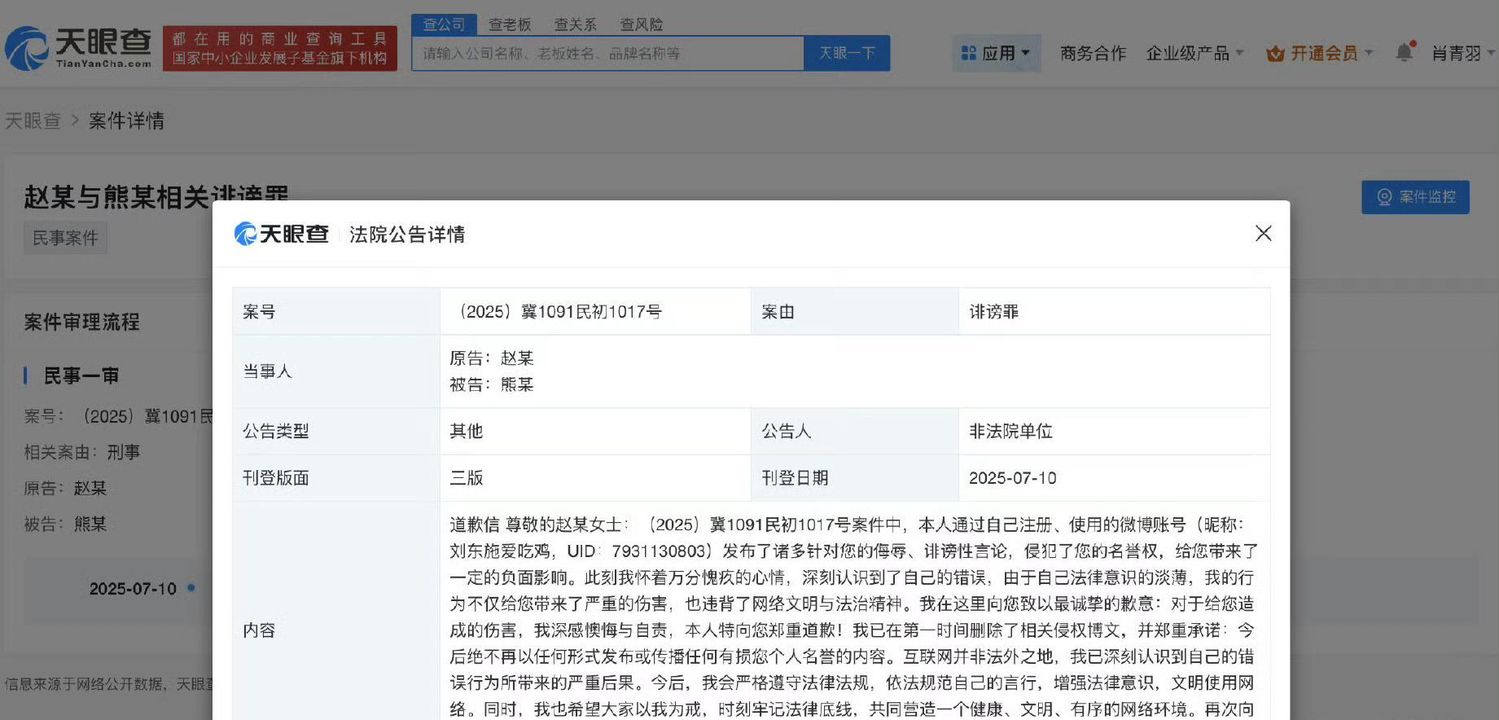Click the apology letter content paragraph

point(855,617)
